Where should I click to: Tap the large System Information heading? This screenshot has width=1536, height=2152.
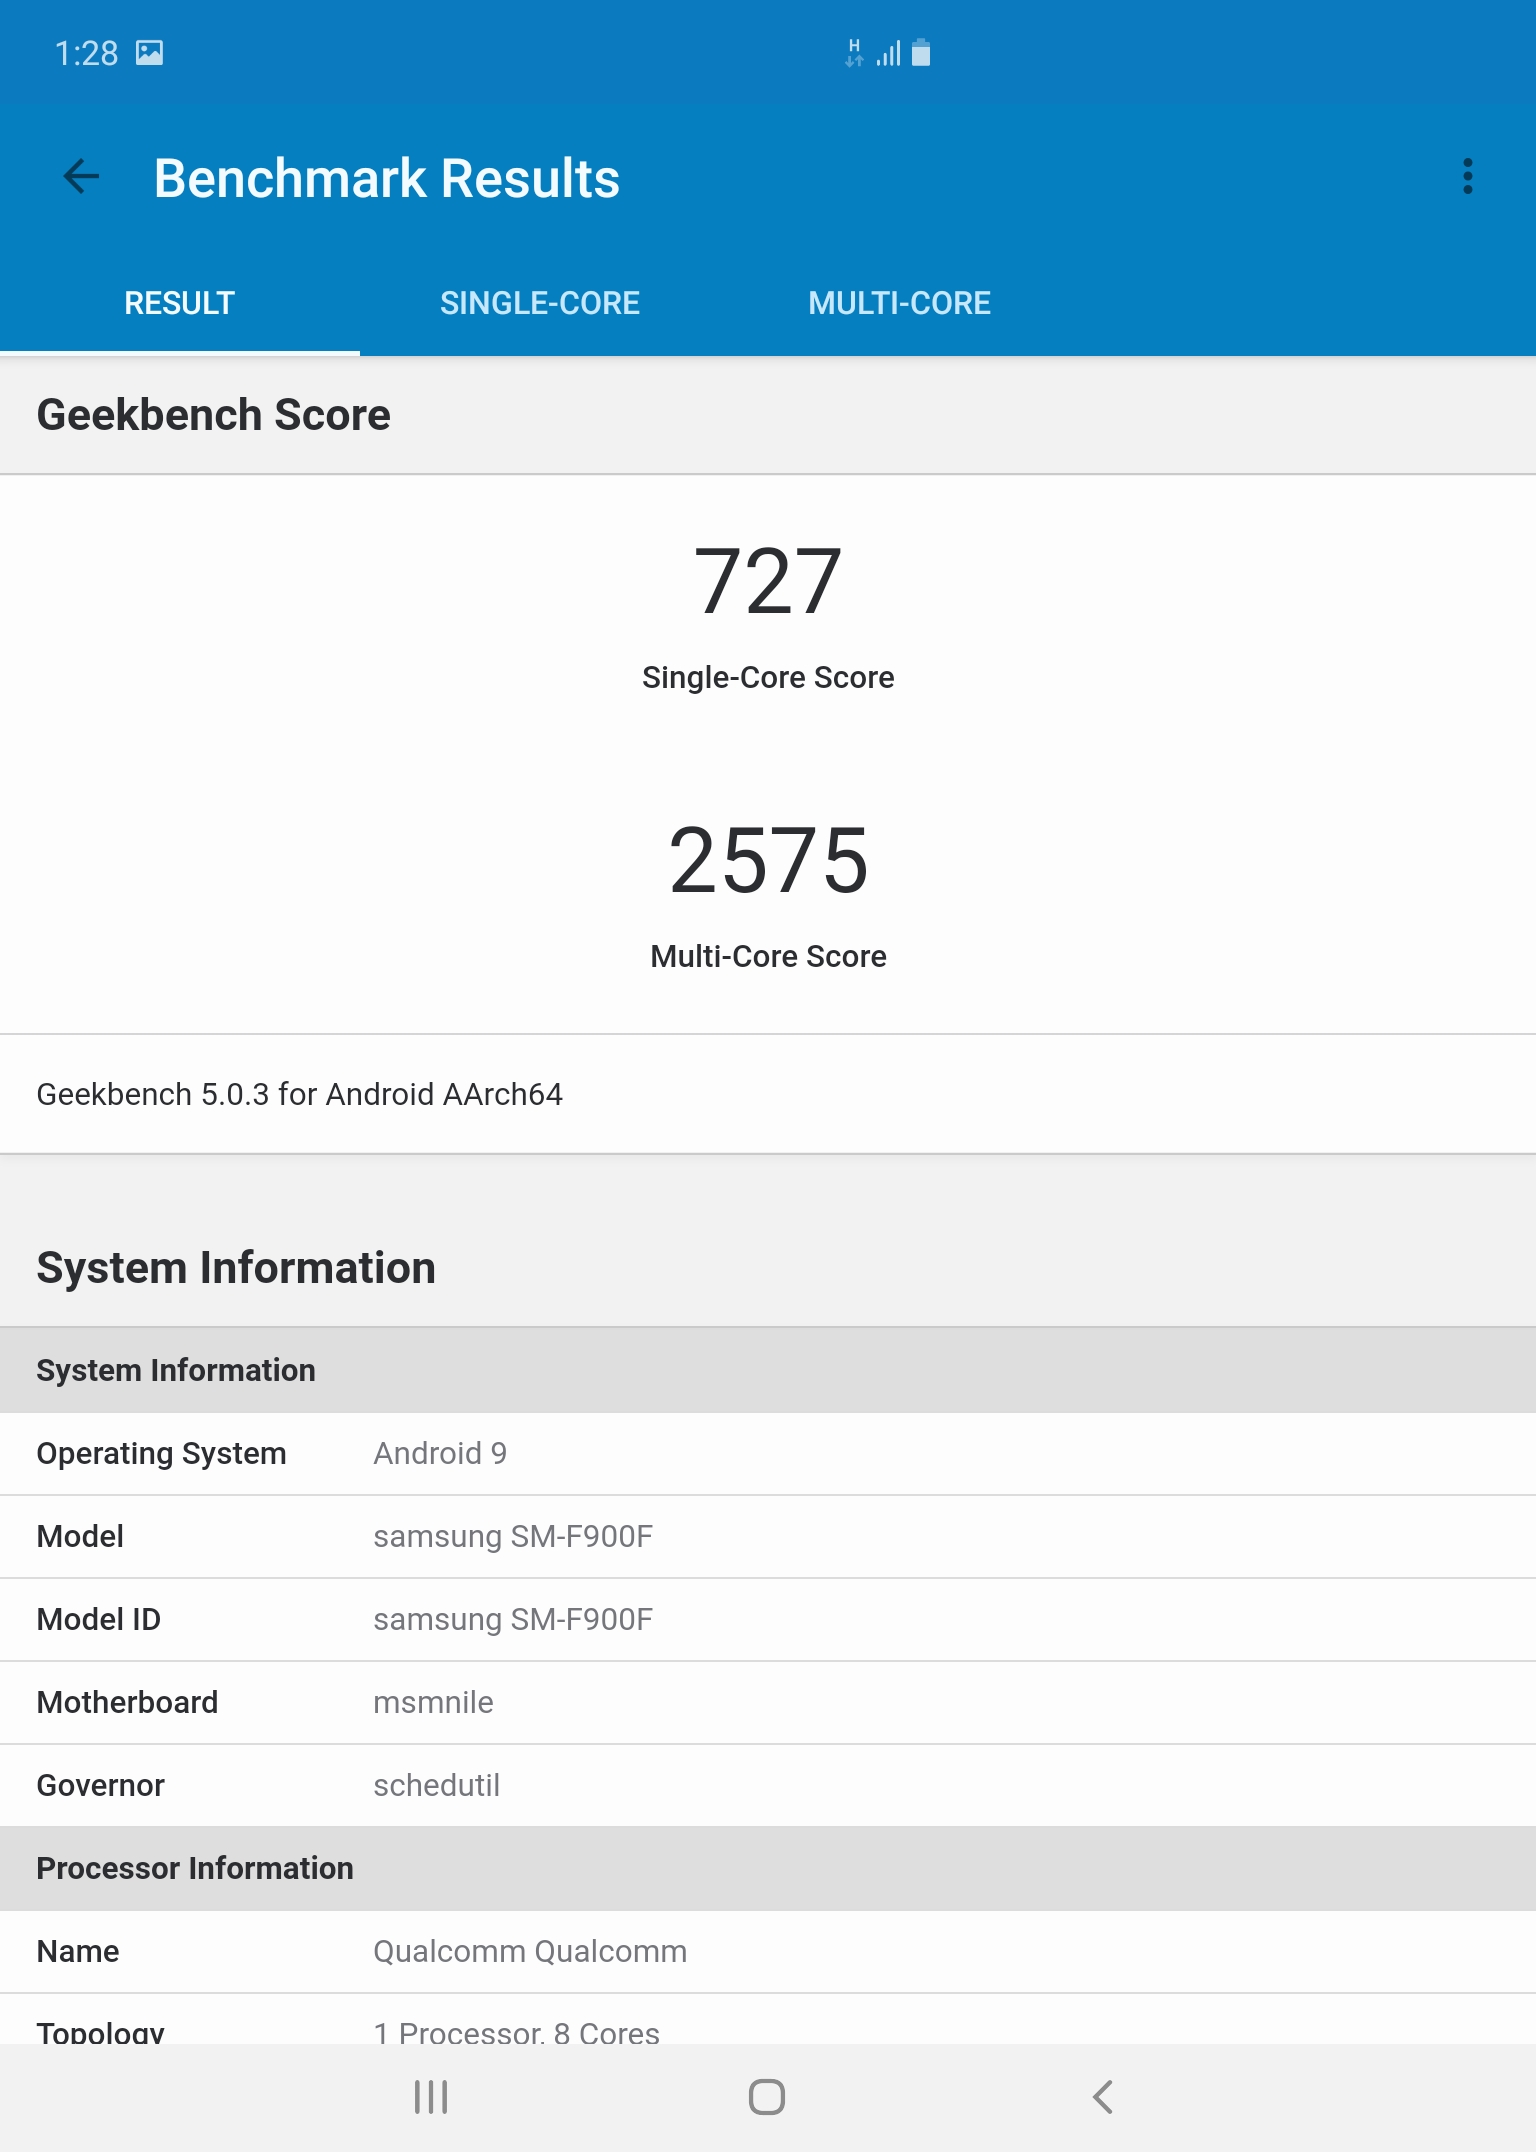coord(236,1268)
